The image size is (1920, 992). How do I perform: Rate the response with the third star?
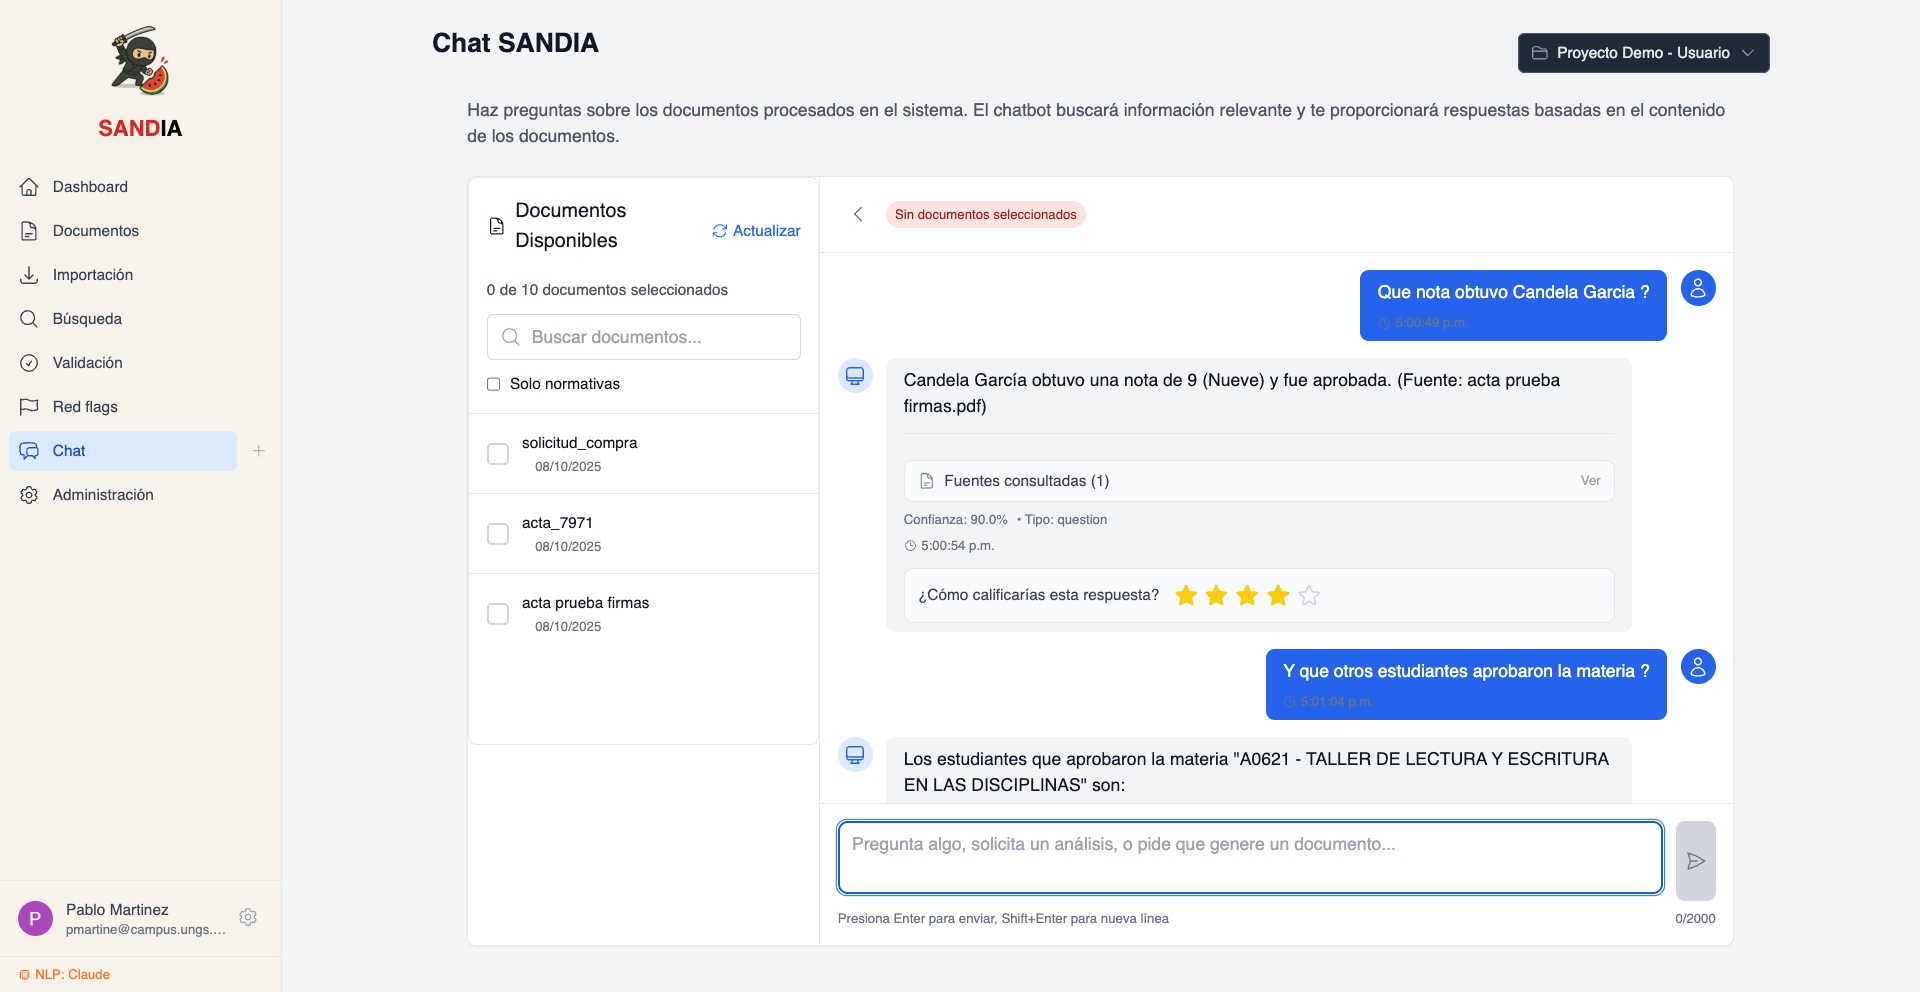1247,596
